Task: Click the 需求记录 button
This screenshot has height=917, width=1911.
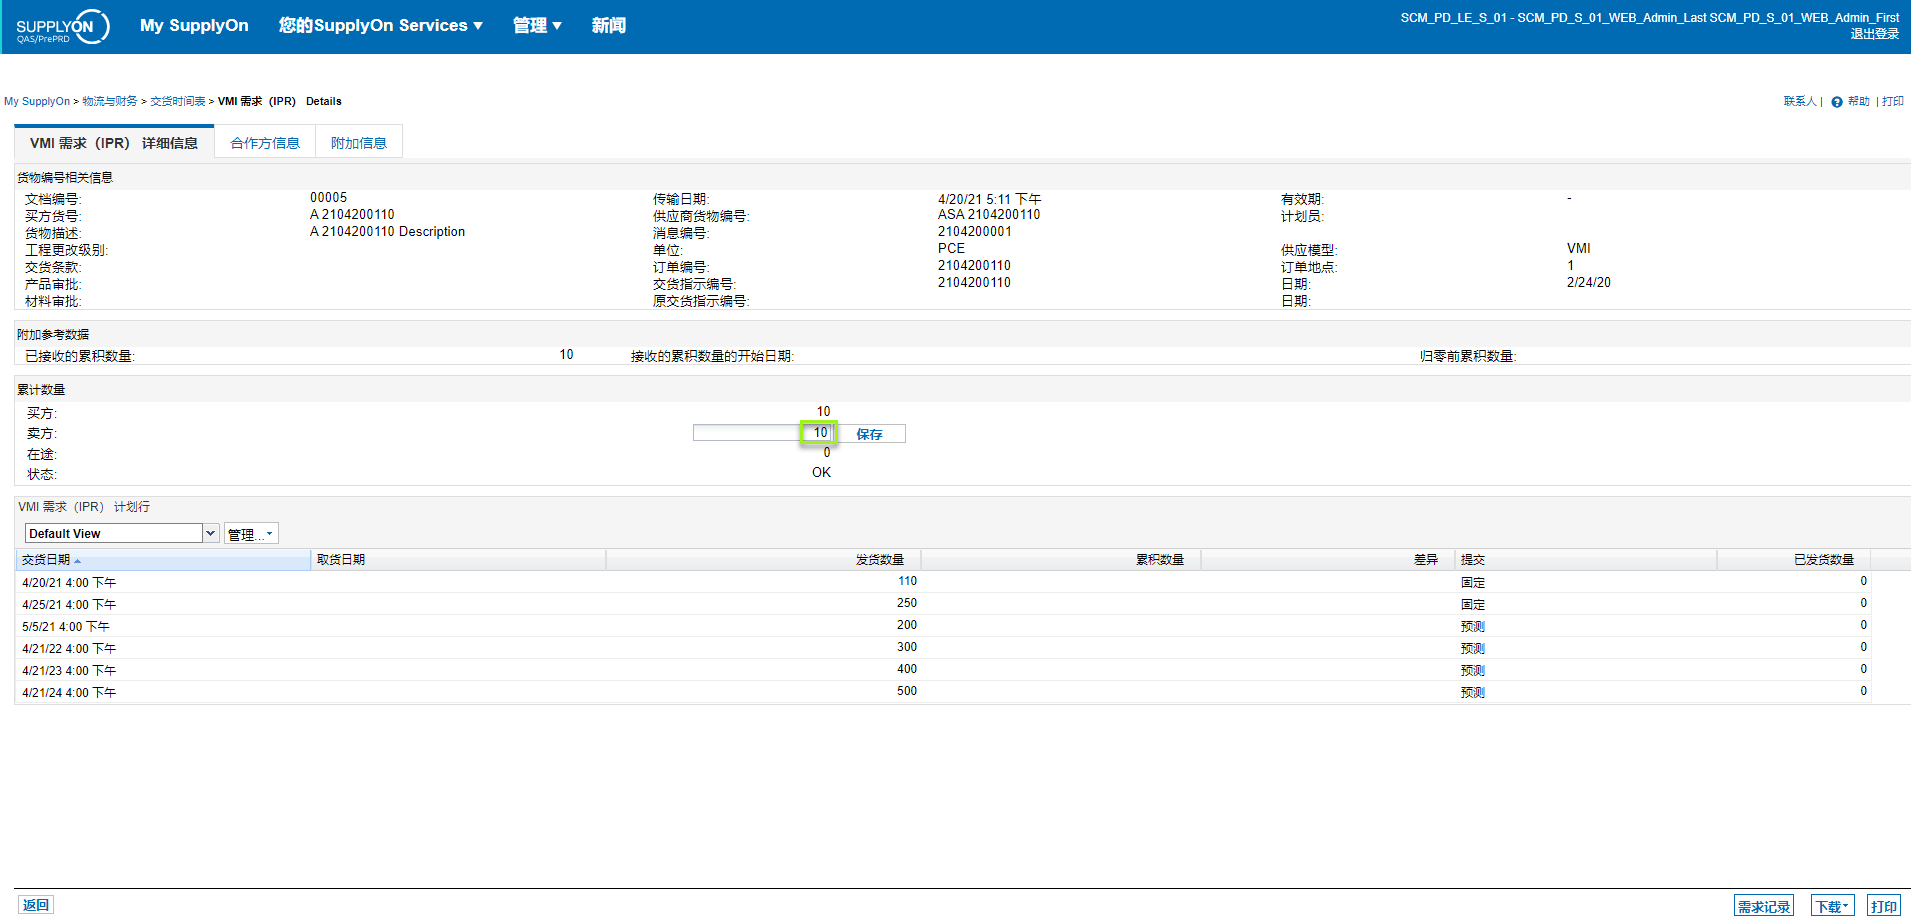Action: [1764, 906]
